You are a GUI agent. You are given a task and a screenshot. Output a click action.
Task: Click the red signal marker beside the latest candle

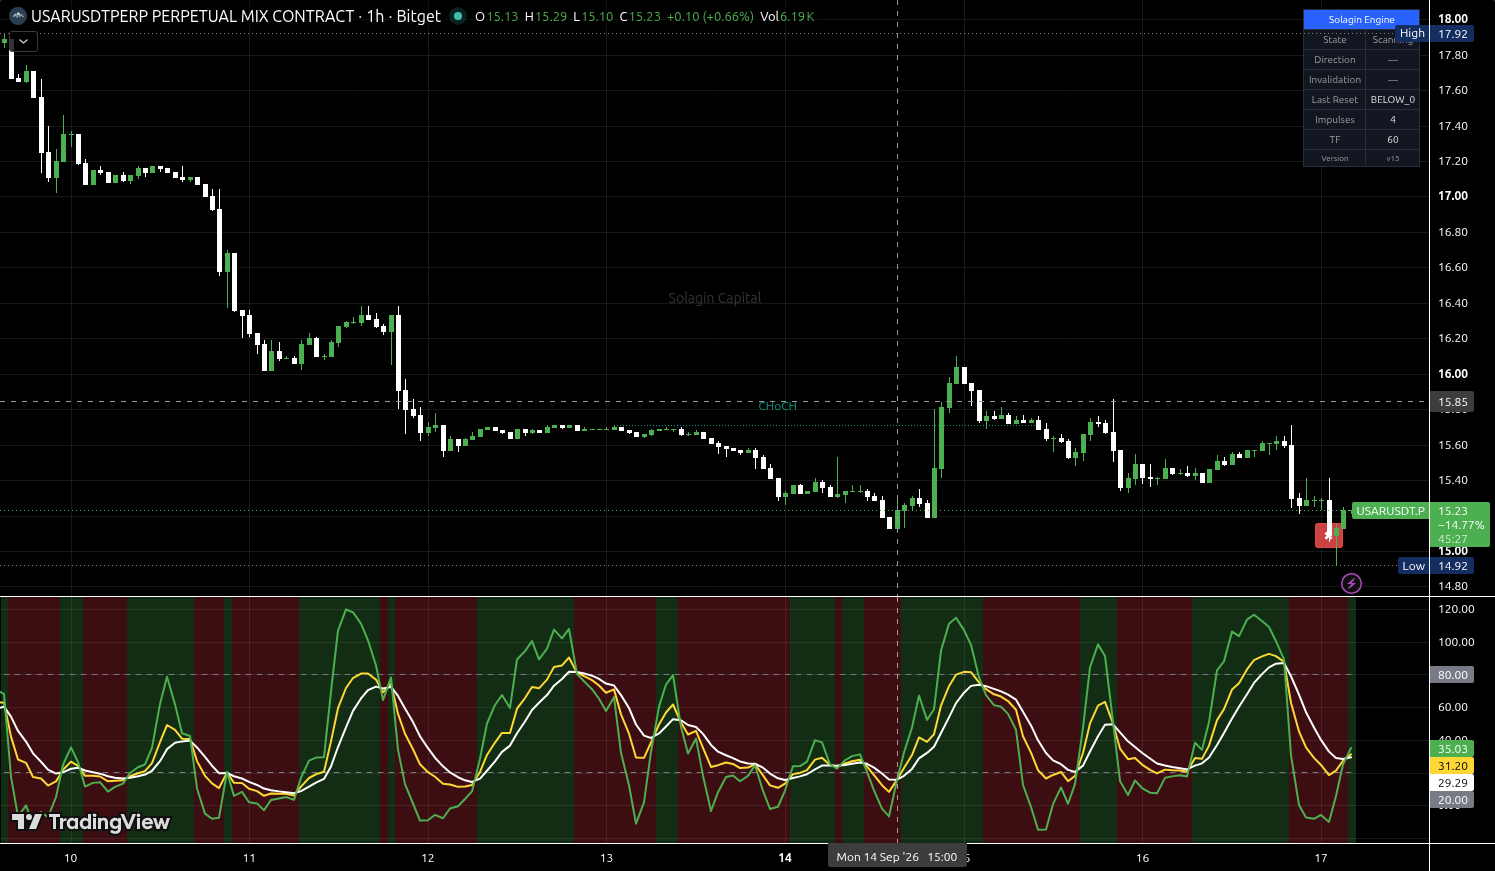coord(1328,535)
